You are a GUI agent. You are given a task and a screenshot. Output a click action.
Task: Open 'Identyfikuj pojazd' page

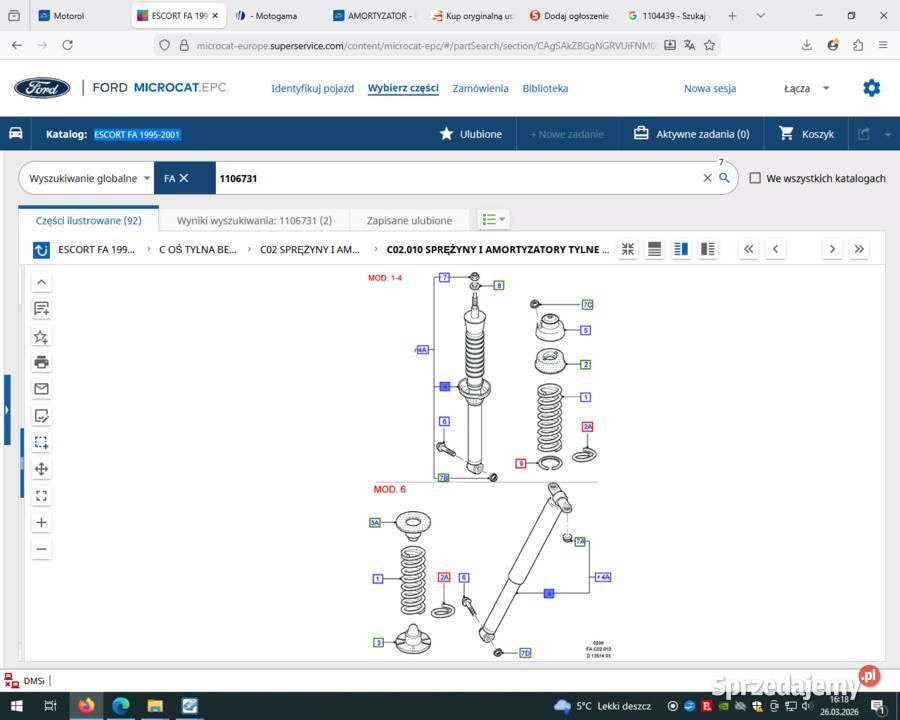[312, 88]
